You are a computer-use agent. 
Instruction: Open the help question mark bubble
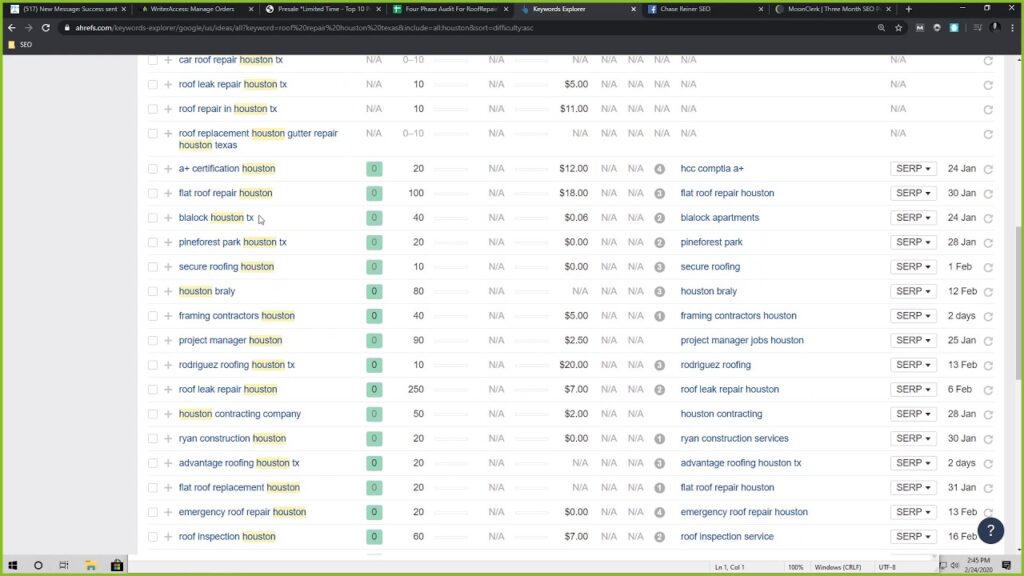coord(991,530)
